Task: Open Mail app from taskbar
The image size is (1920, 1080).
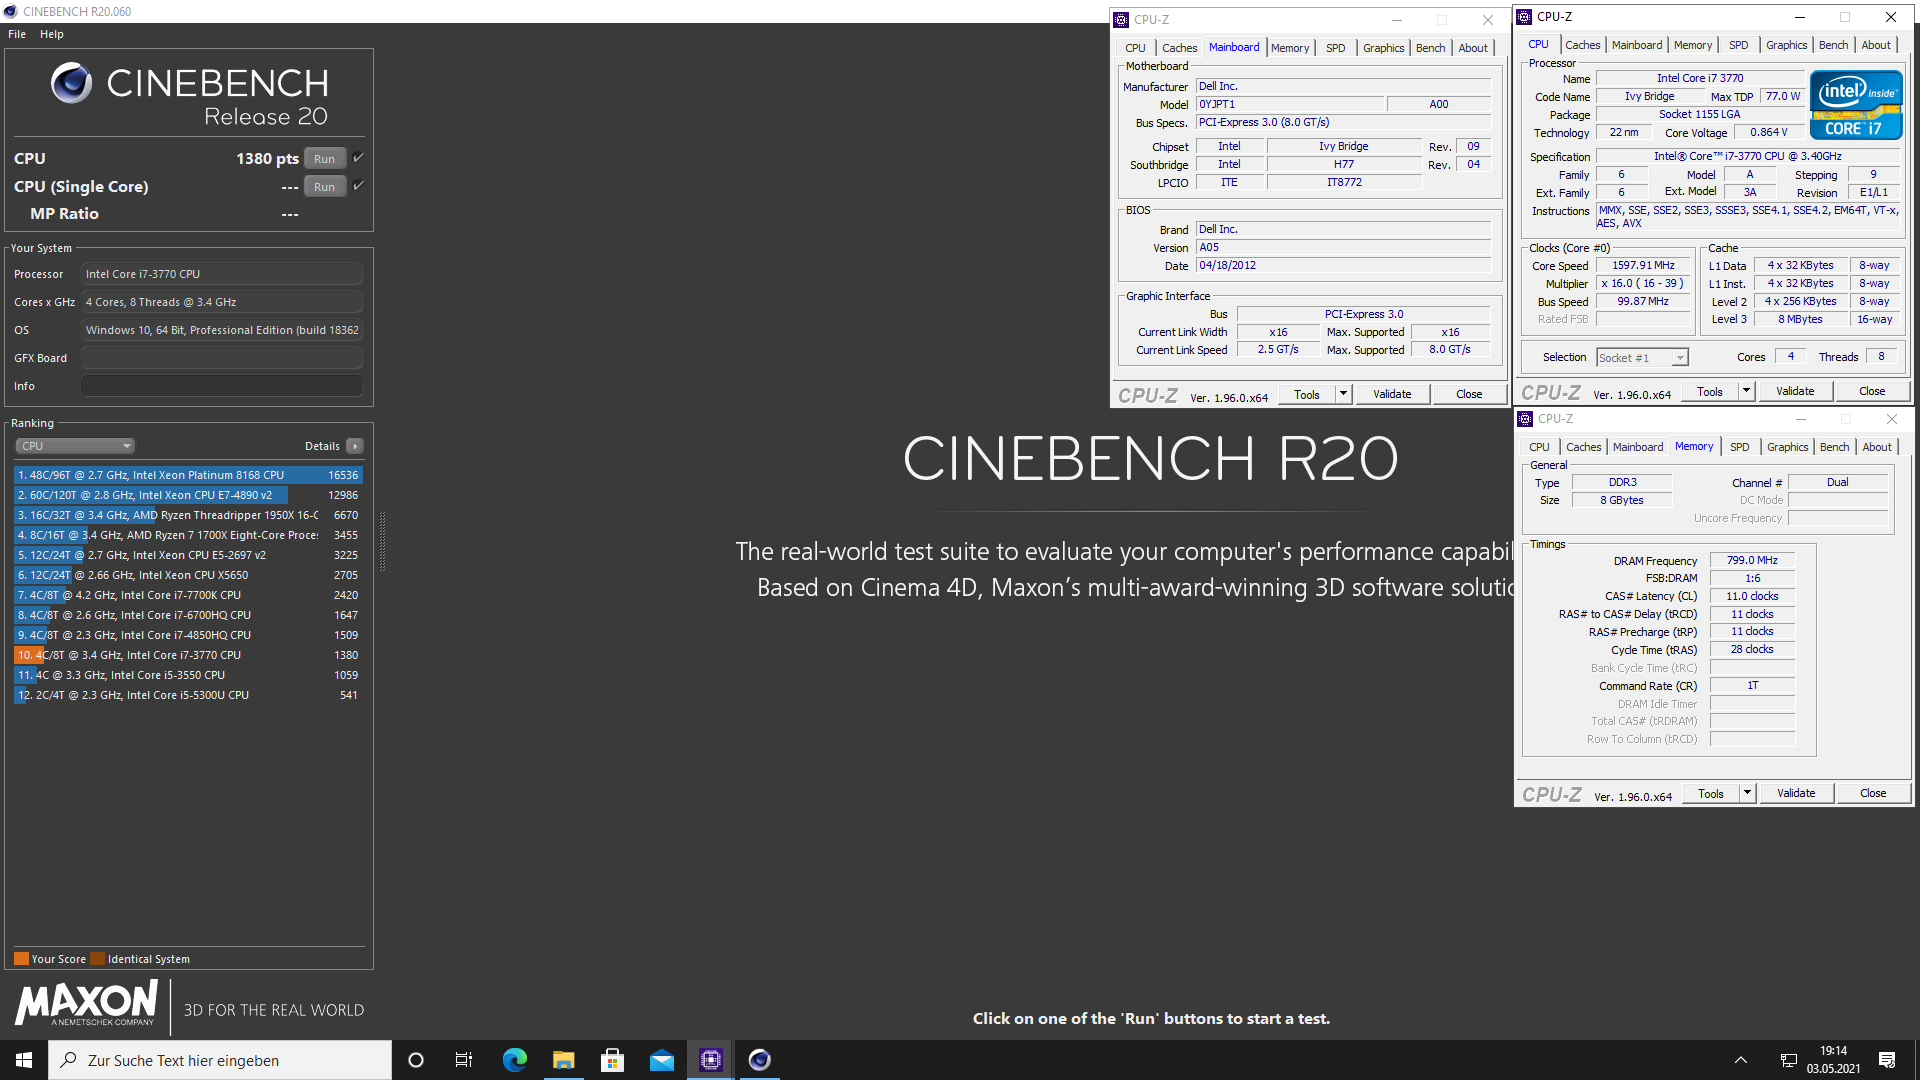Action: coord(661,1060)
